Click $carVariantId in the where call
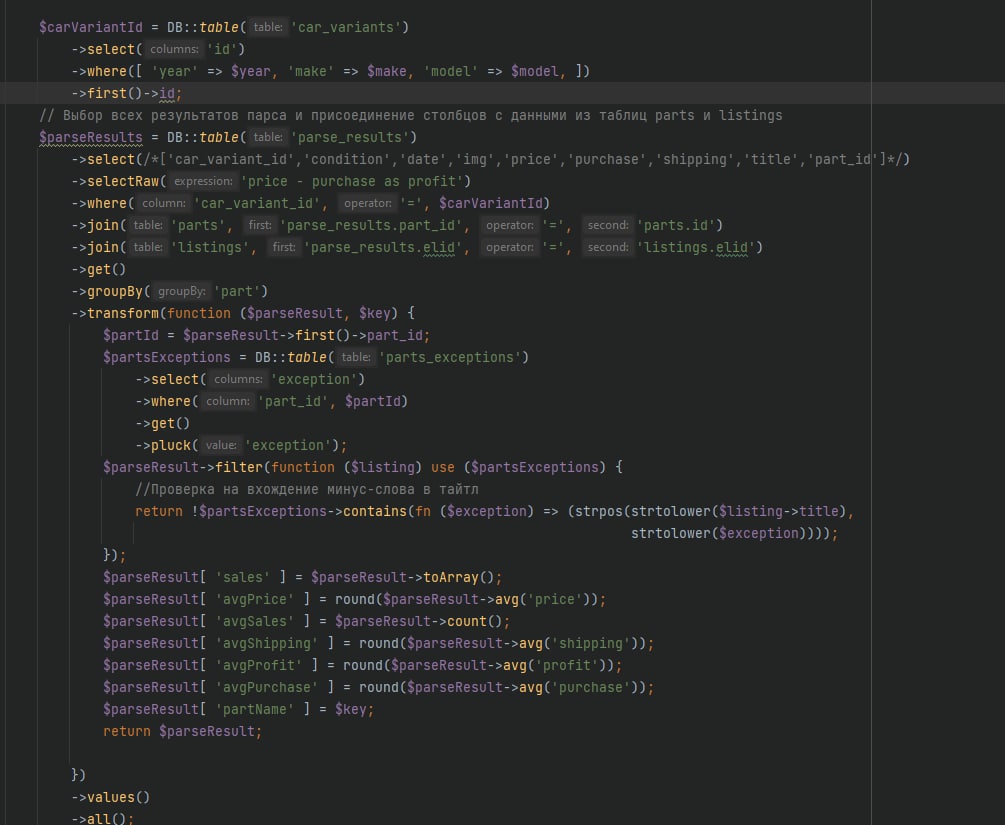The width and height of the screenshot is (1005, 825). (491, 203)
